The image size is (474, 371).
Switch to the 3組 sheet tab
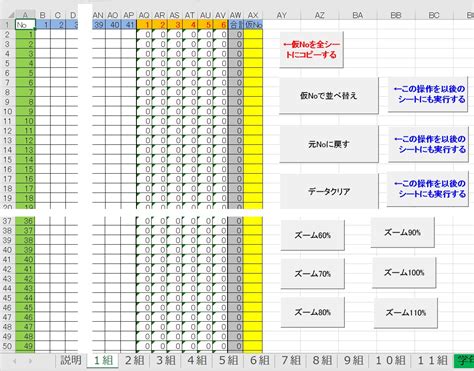(166, 360)
